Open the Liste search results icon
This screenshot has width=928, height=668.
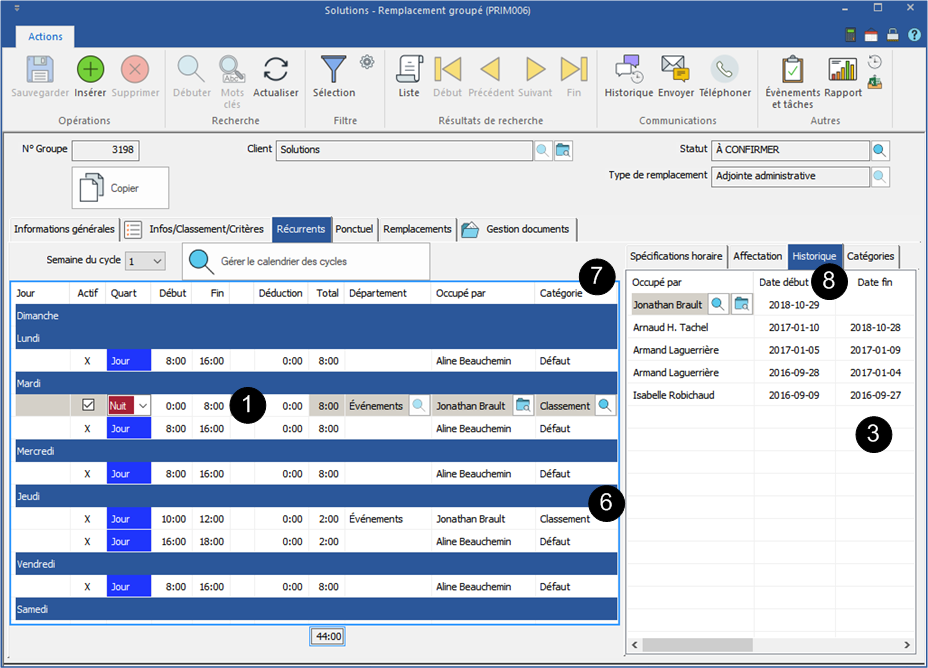coord(409,69)
